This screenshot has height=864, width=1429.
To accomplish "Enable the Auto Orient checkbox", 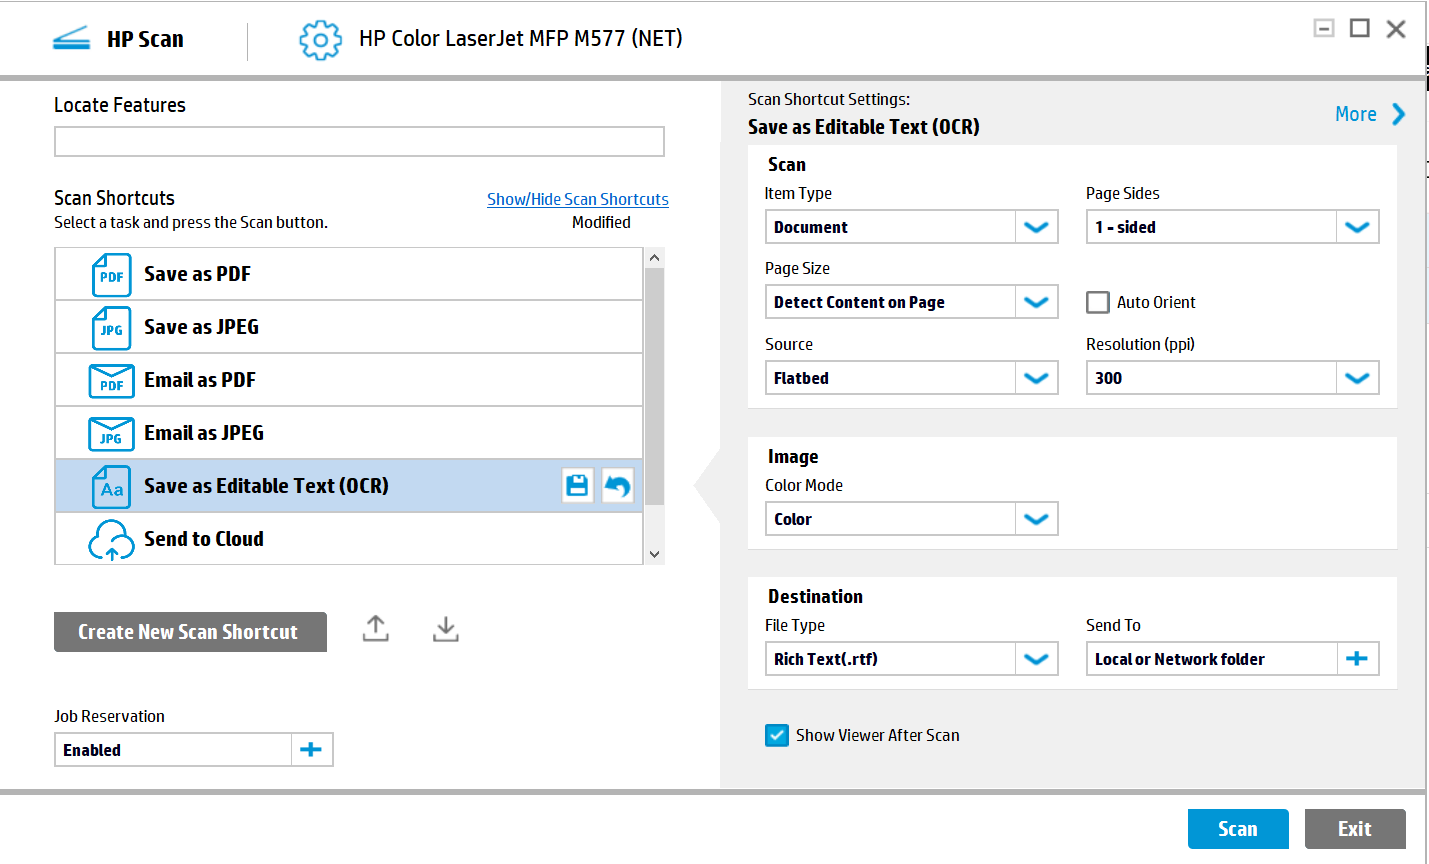I will [x=1098, y=302].
